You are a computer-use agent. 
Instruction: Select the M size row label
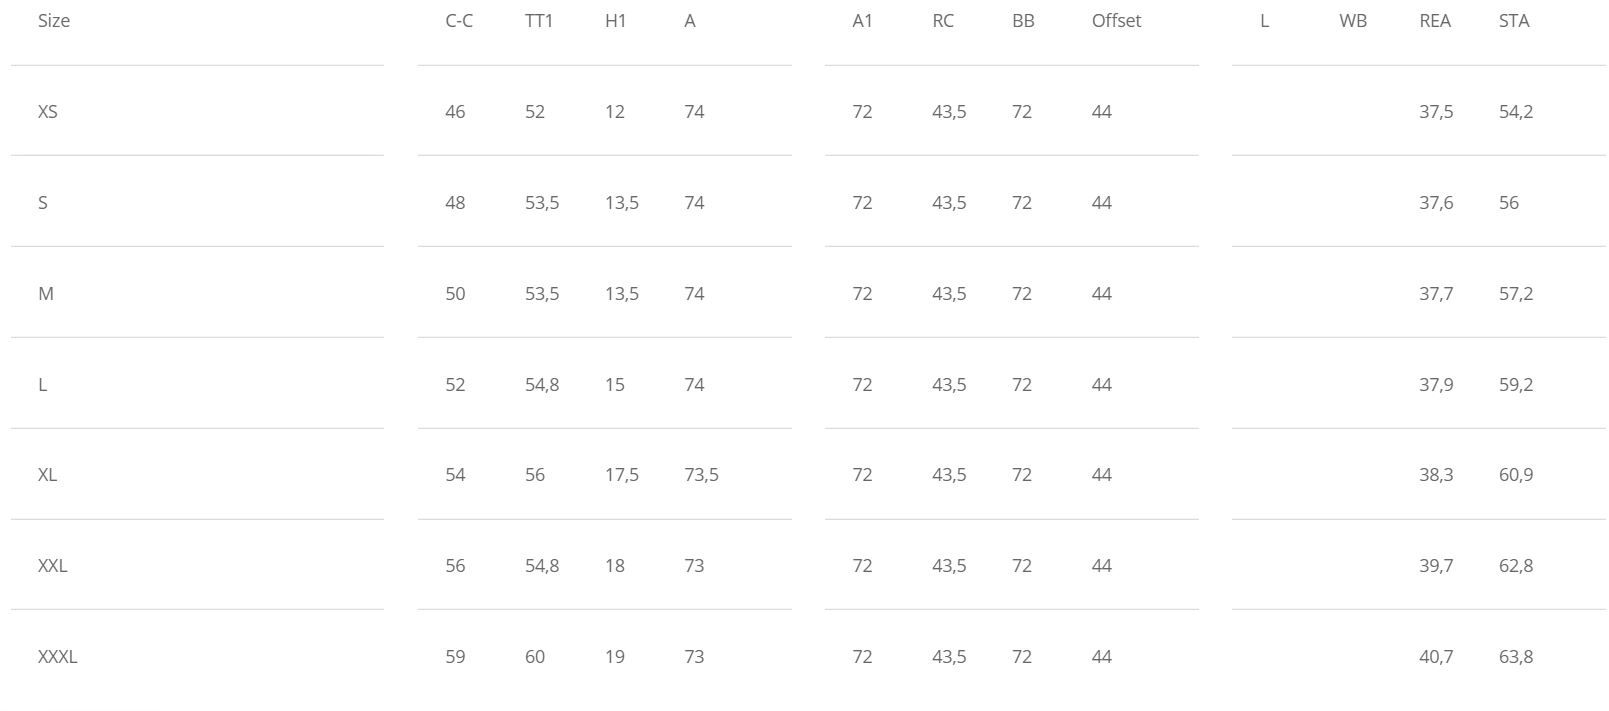click(x=46, y=294)
